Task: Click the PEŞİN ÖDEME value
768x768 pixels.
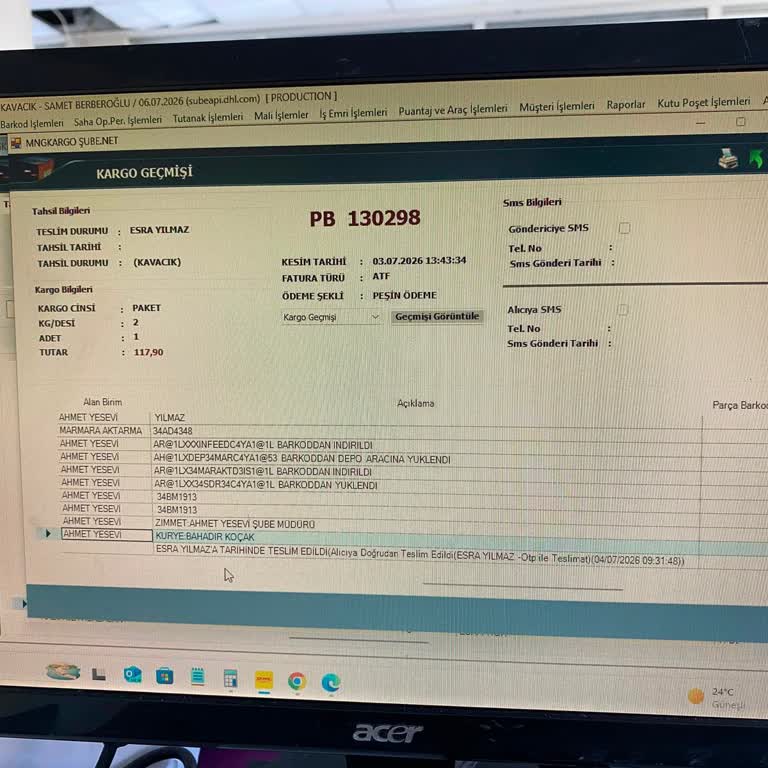Action: pos(405,295)
